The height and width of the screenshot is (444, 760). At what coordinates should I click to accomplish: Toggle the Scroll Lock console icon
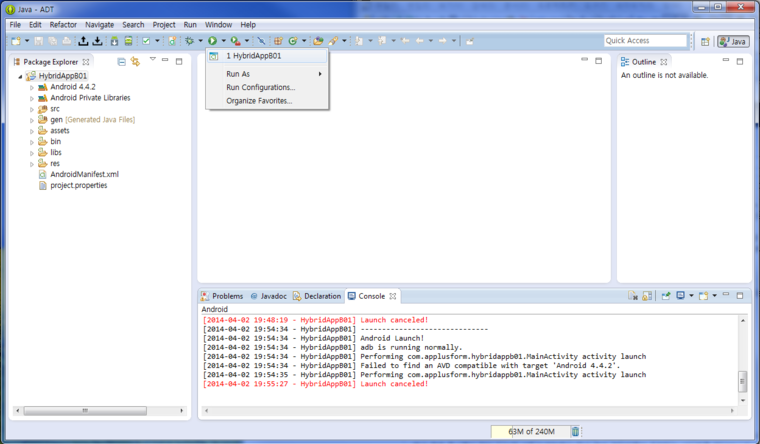click(647, 296)
